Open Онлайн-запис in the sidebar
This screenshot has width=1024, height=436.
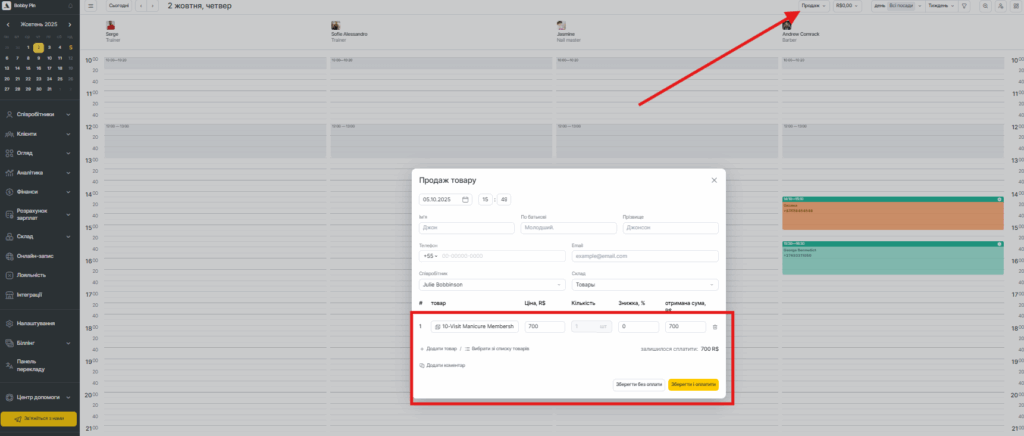39,256
